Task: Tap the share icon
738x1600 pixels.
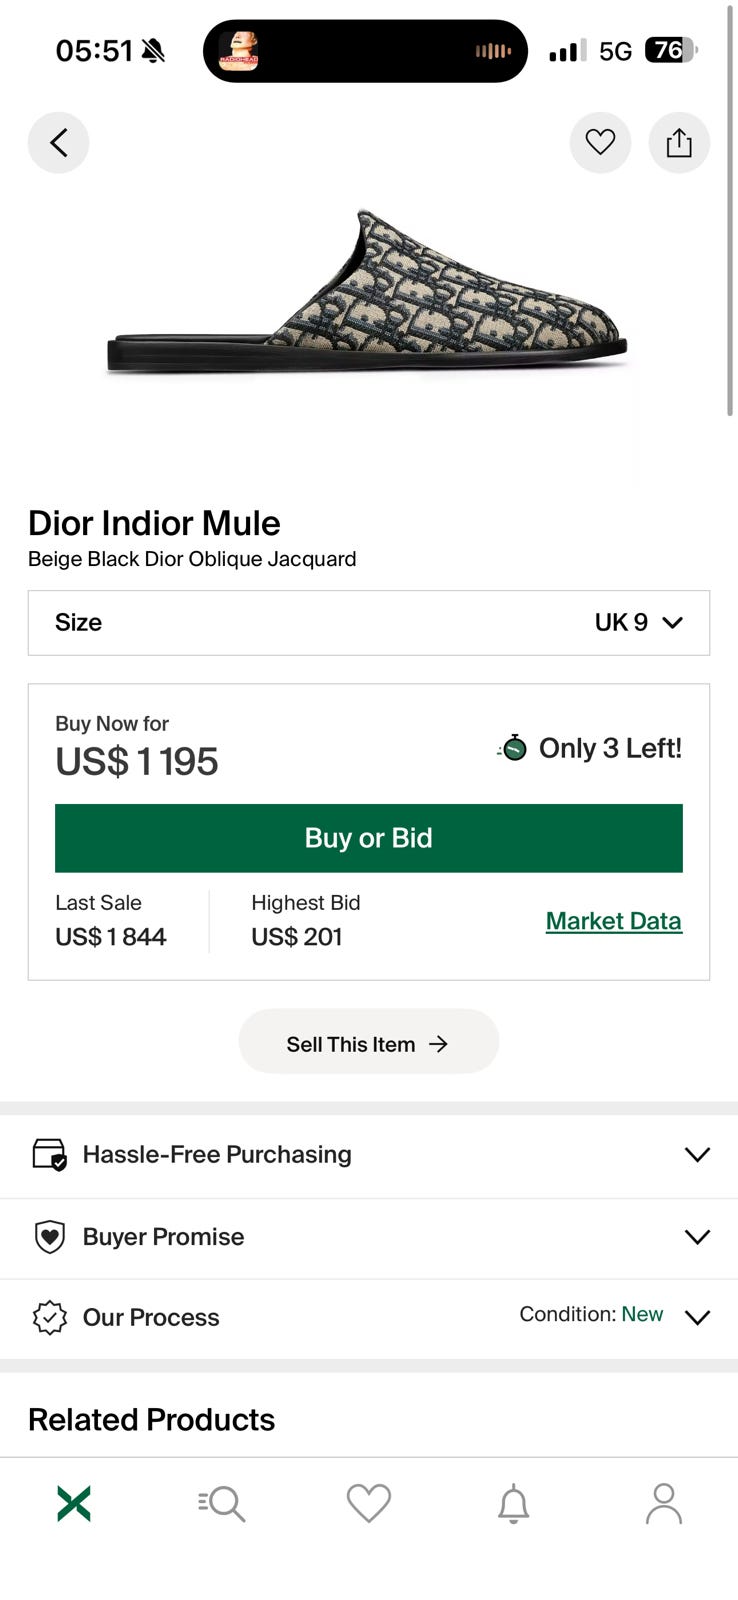Action: (x=679, y=143)
